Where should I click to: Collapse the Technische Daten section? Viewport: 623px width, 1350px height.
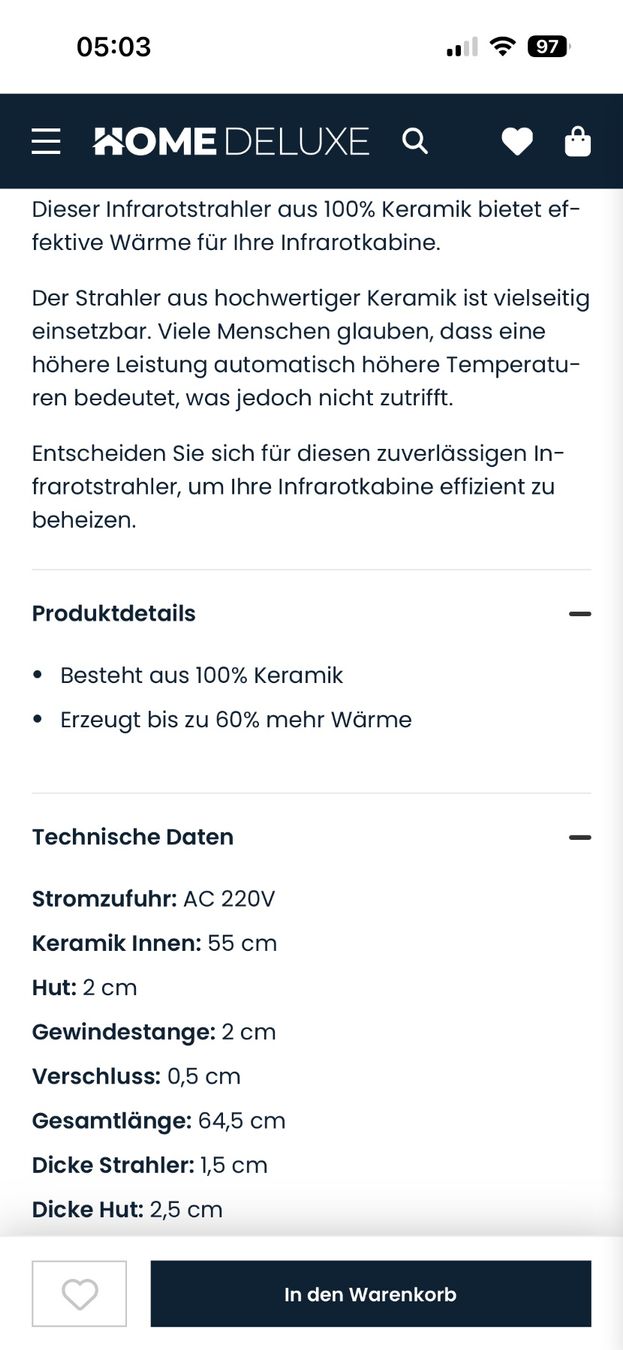580,837
